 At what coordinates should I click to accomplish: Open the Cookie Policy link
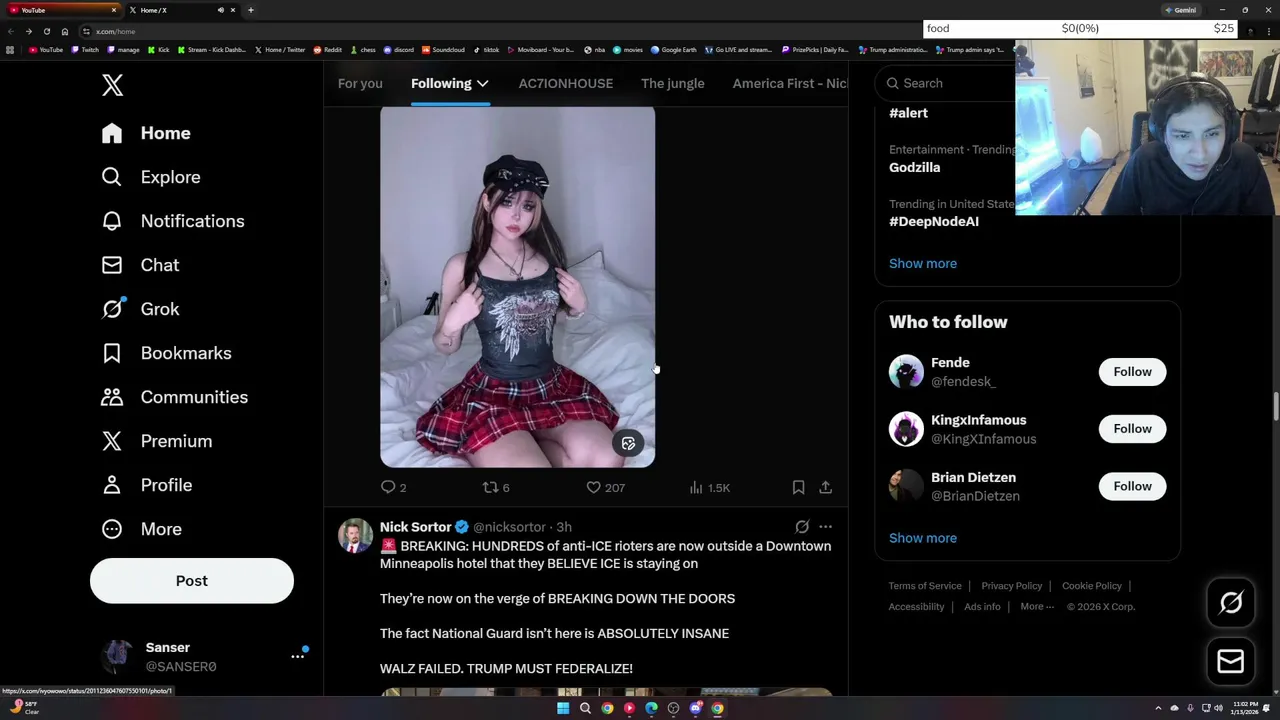pos(1092,586)
